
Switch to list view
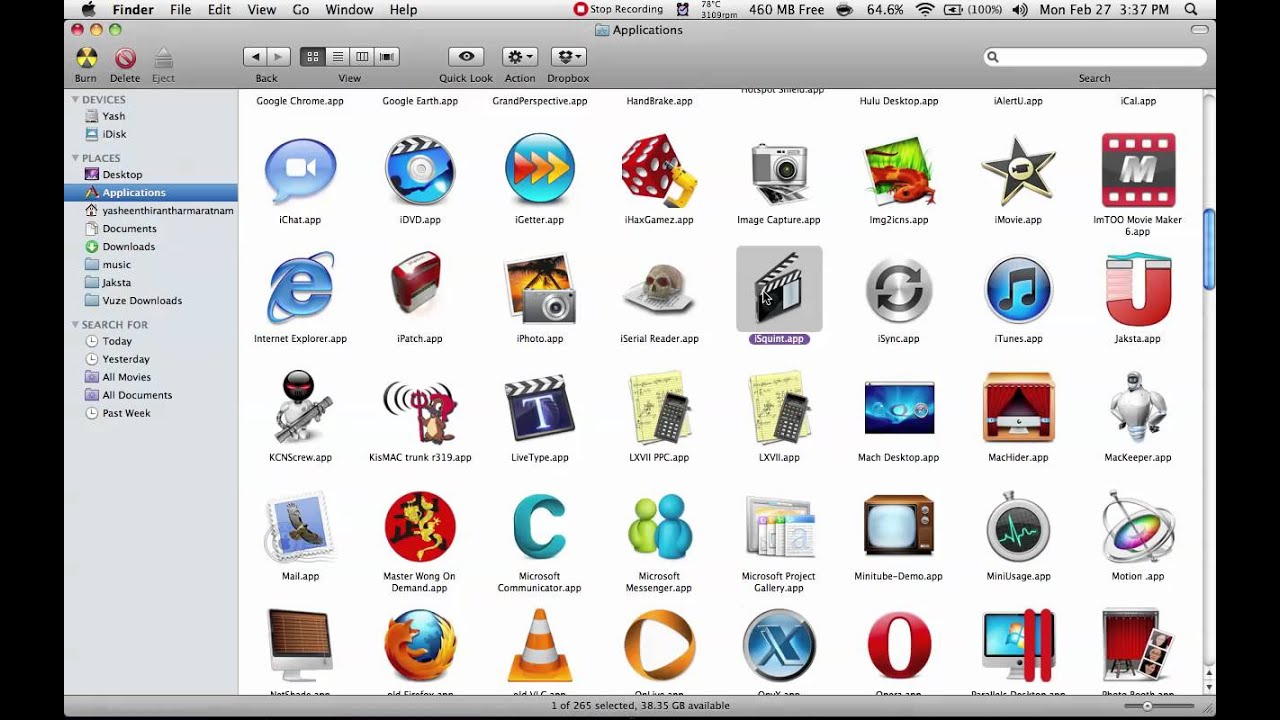pyautogui.click(x=338, y=57)
